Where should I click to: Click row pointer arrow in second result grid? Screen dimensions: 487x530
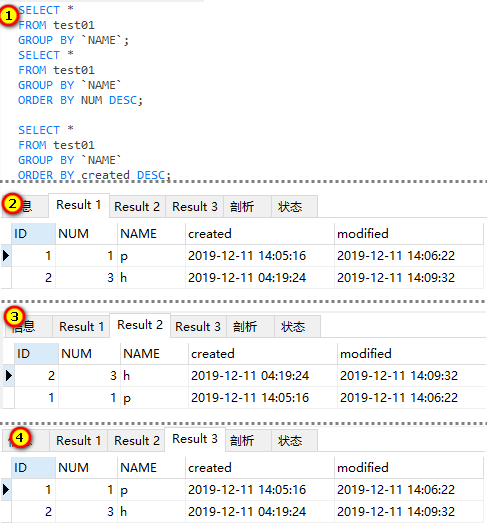9,376
